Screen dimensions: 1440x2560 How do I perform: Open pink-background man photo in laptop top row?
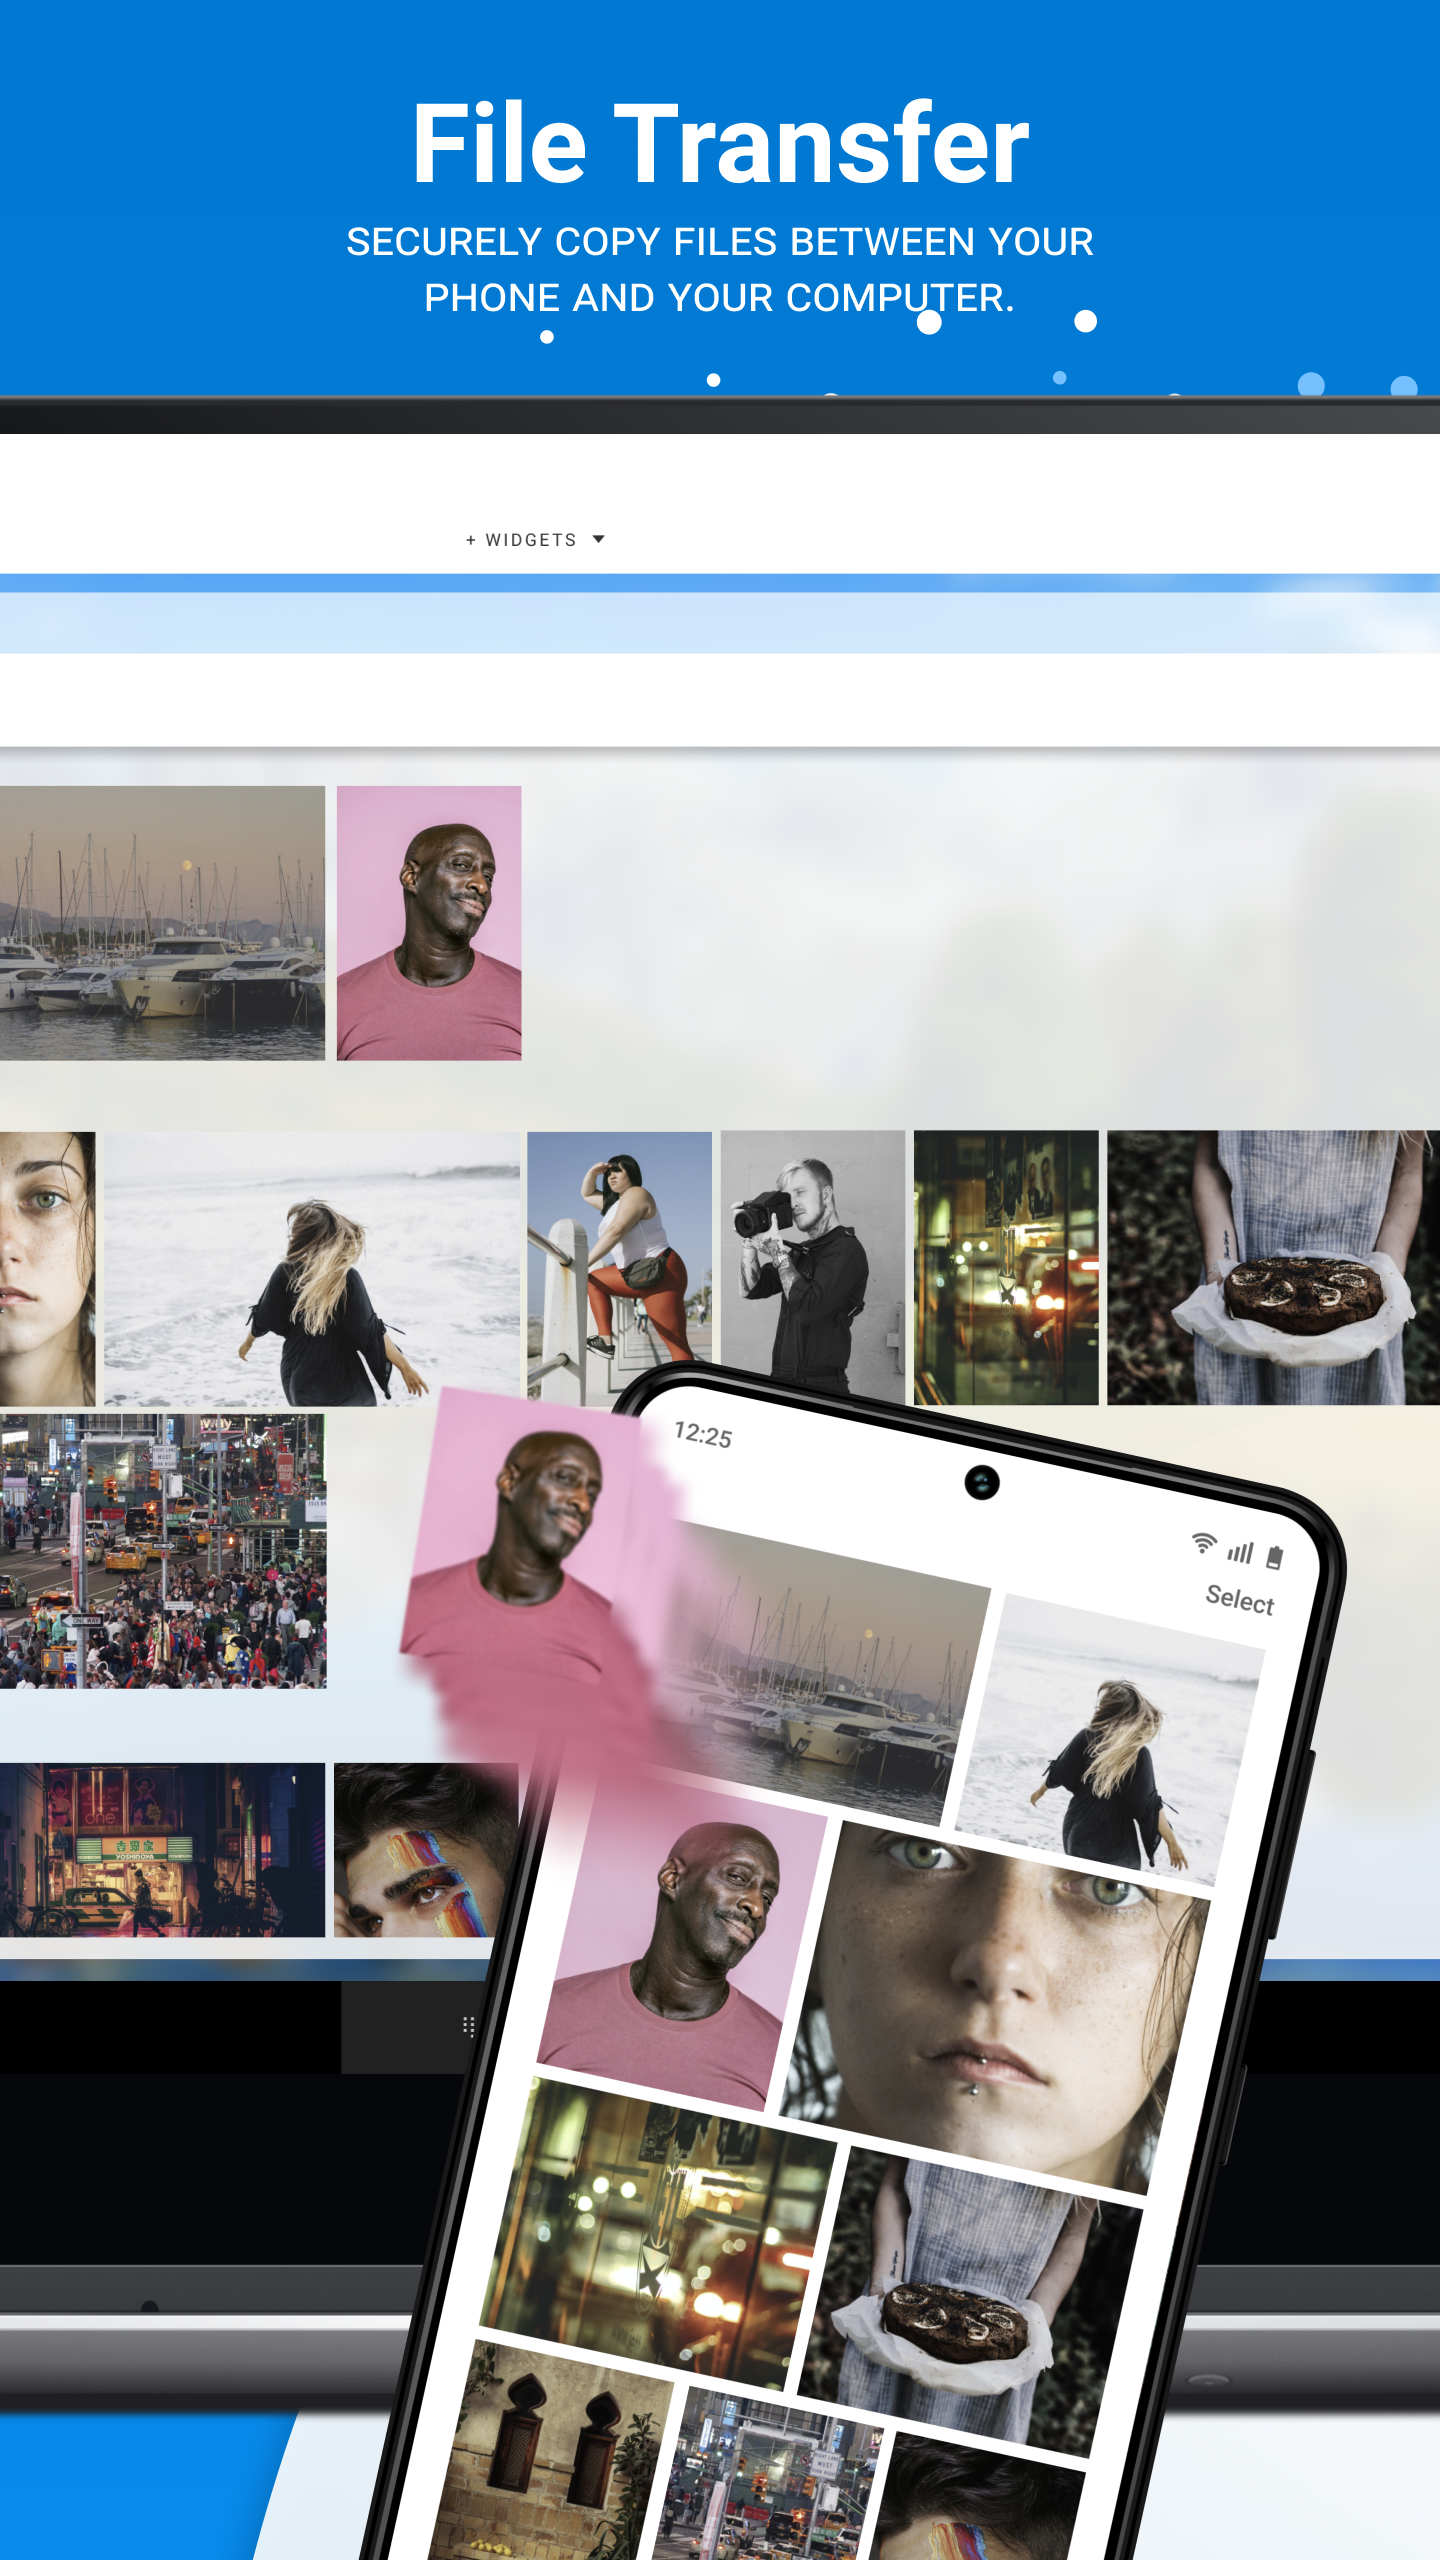pyautogui.click(x=429, y=923)
